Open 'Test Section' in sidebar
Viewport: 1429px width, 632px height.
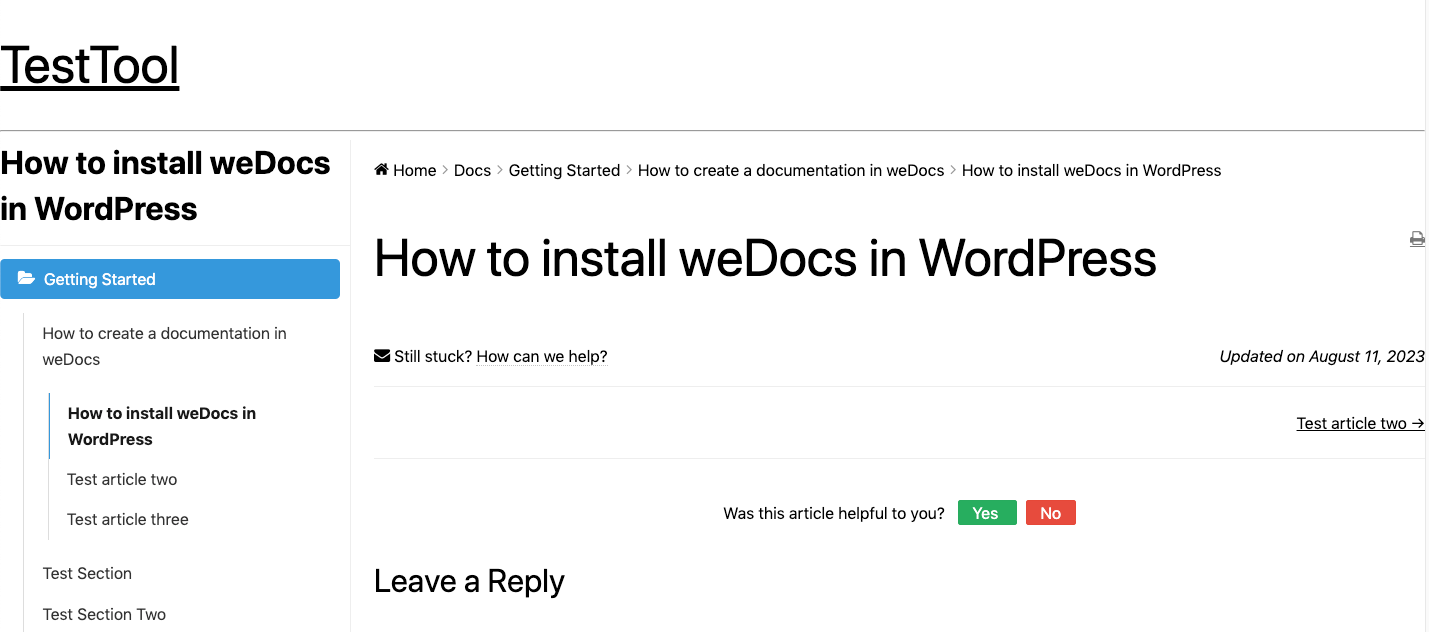click(87, 573)
